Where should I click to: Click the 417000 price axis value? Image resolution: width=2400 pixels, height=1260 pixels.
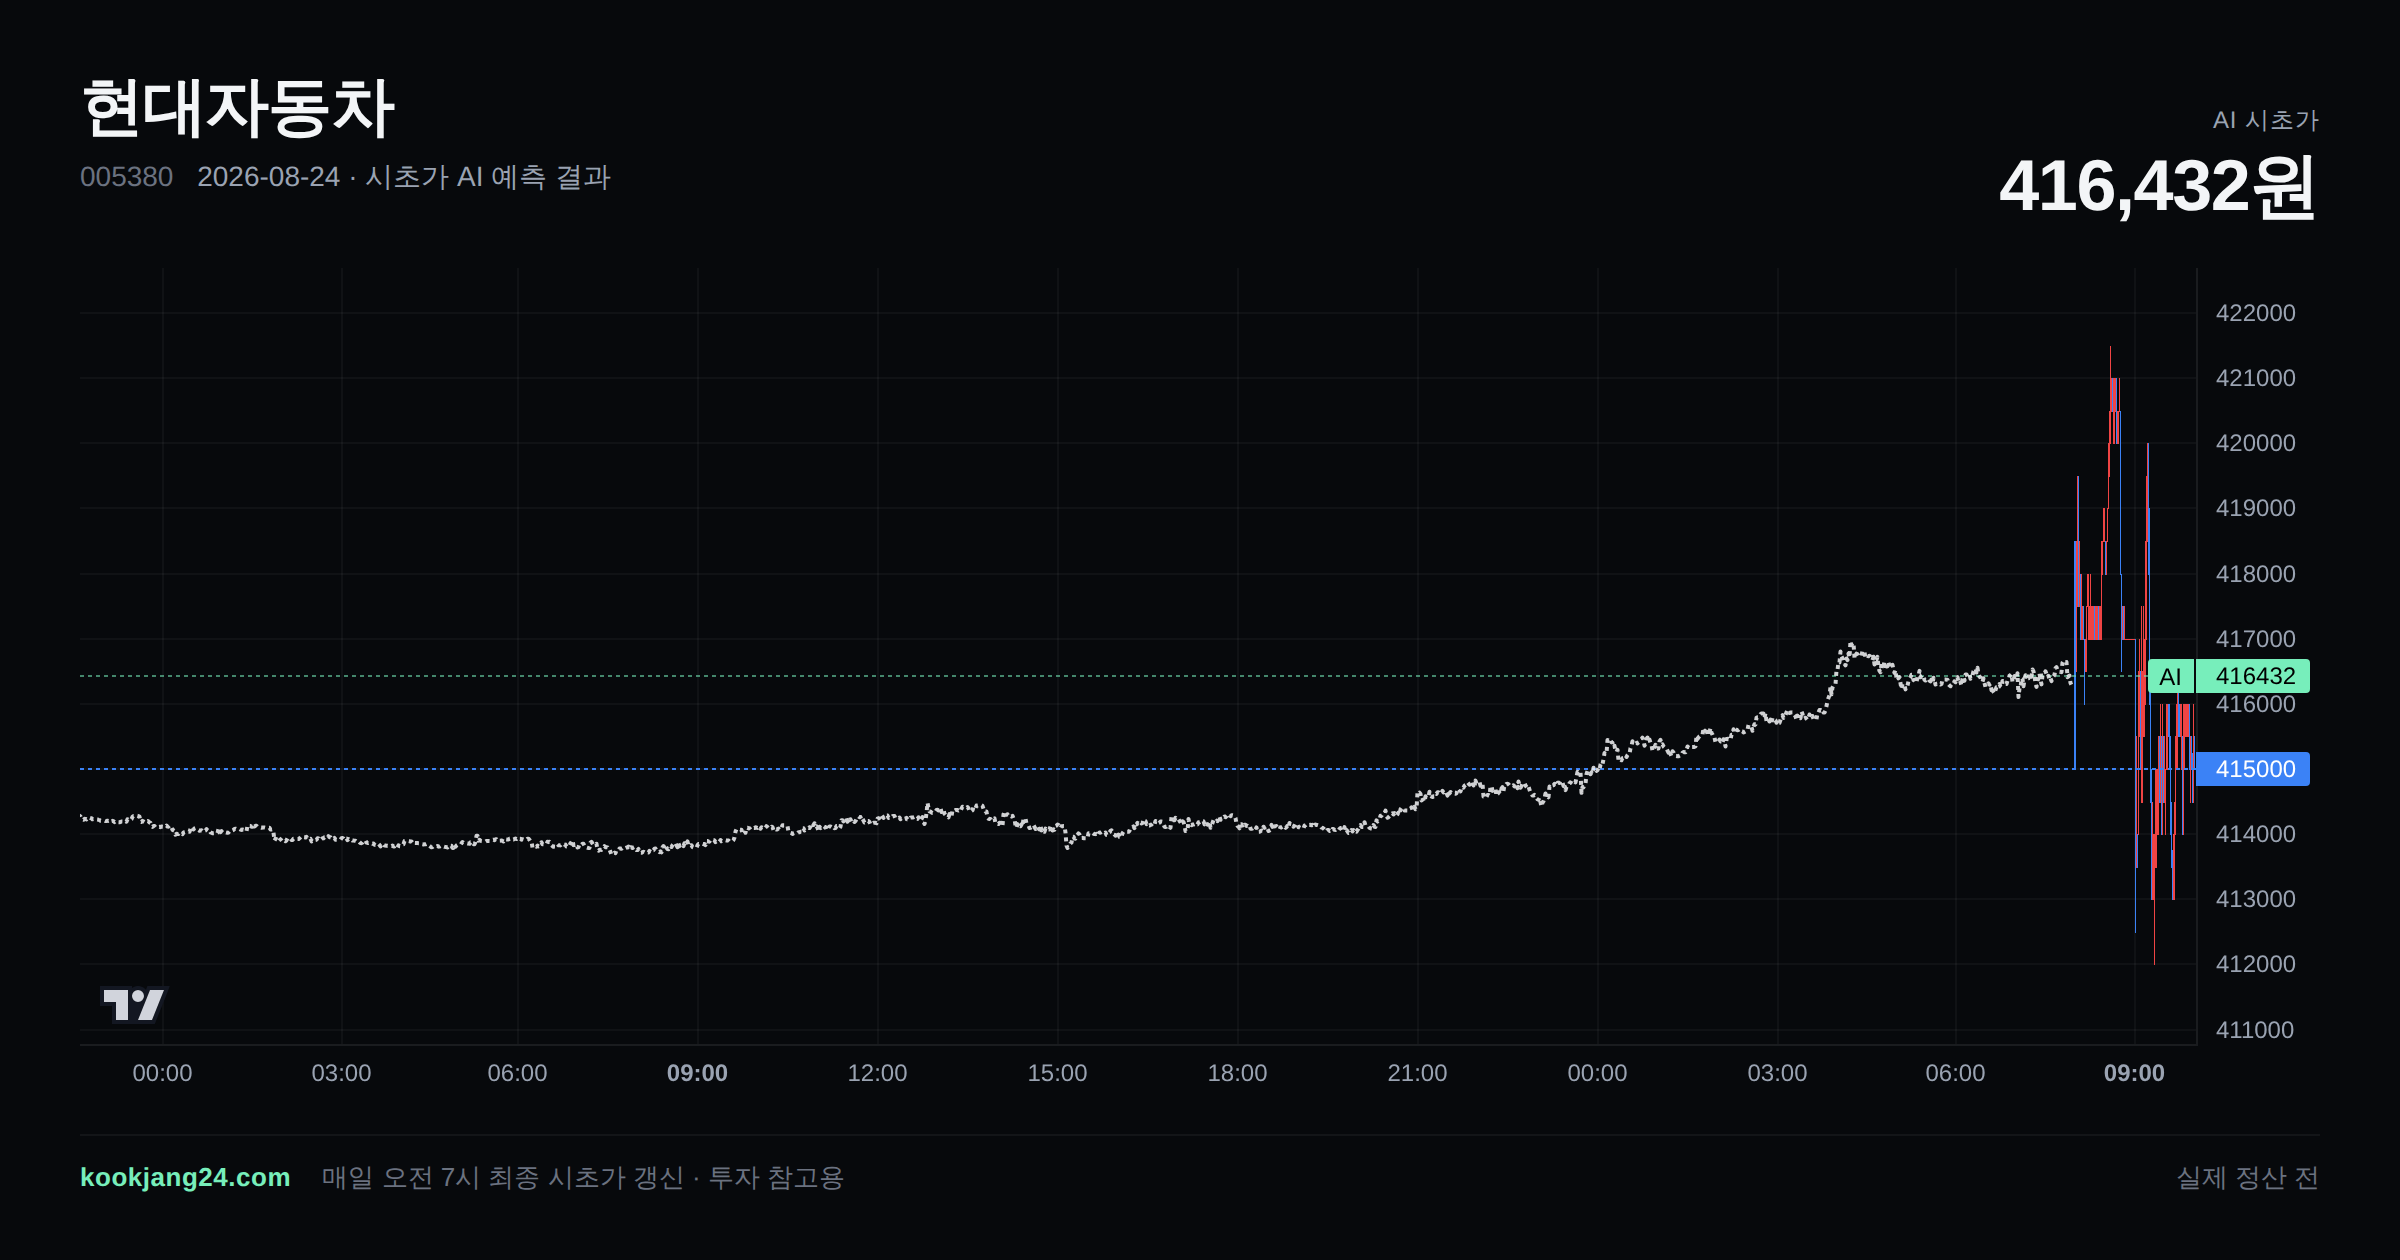(2255, 639)
